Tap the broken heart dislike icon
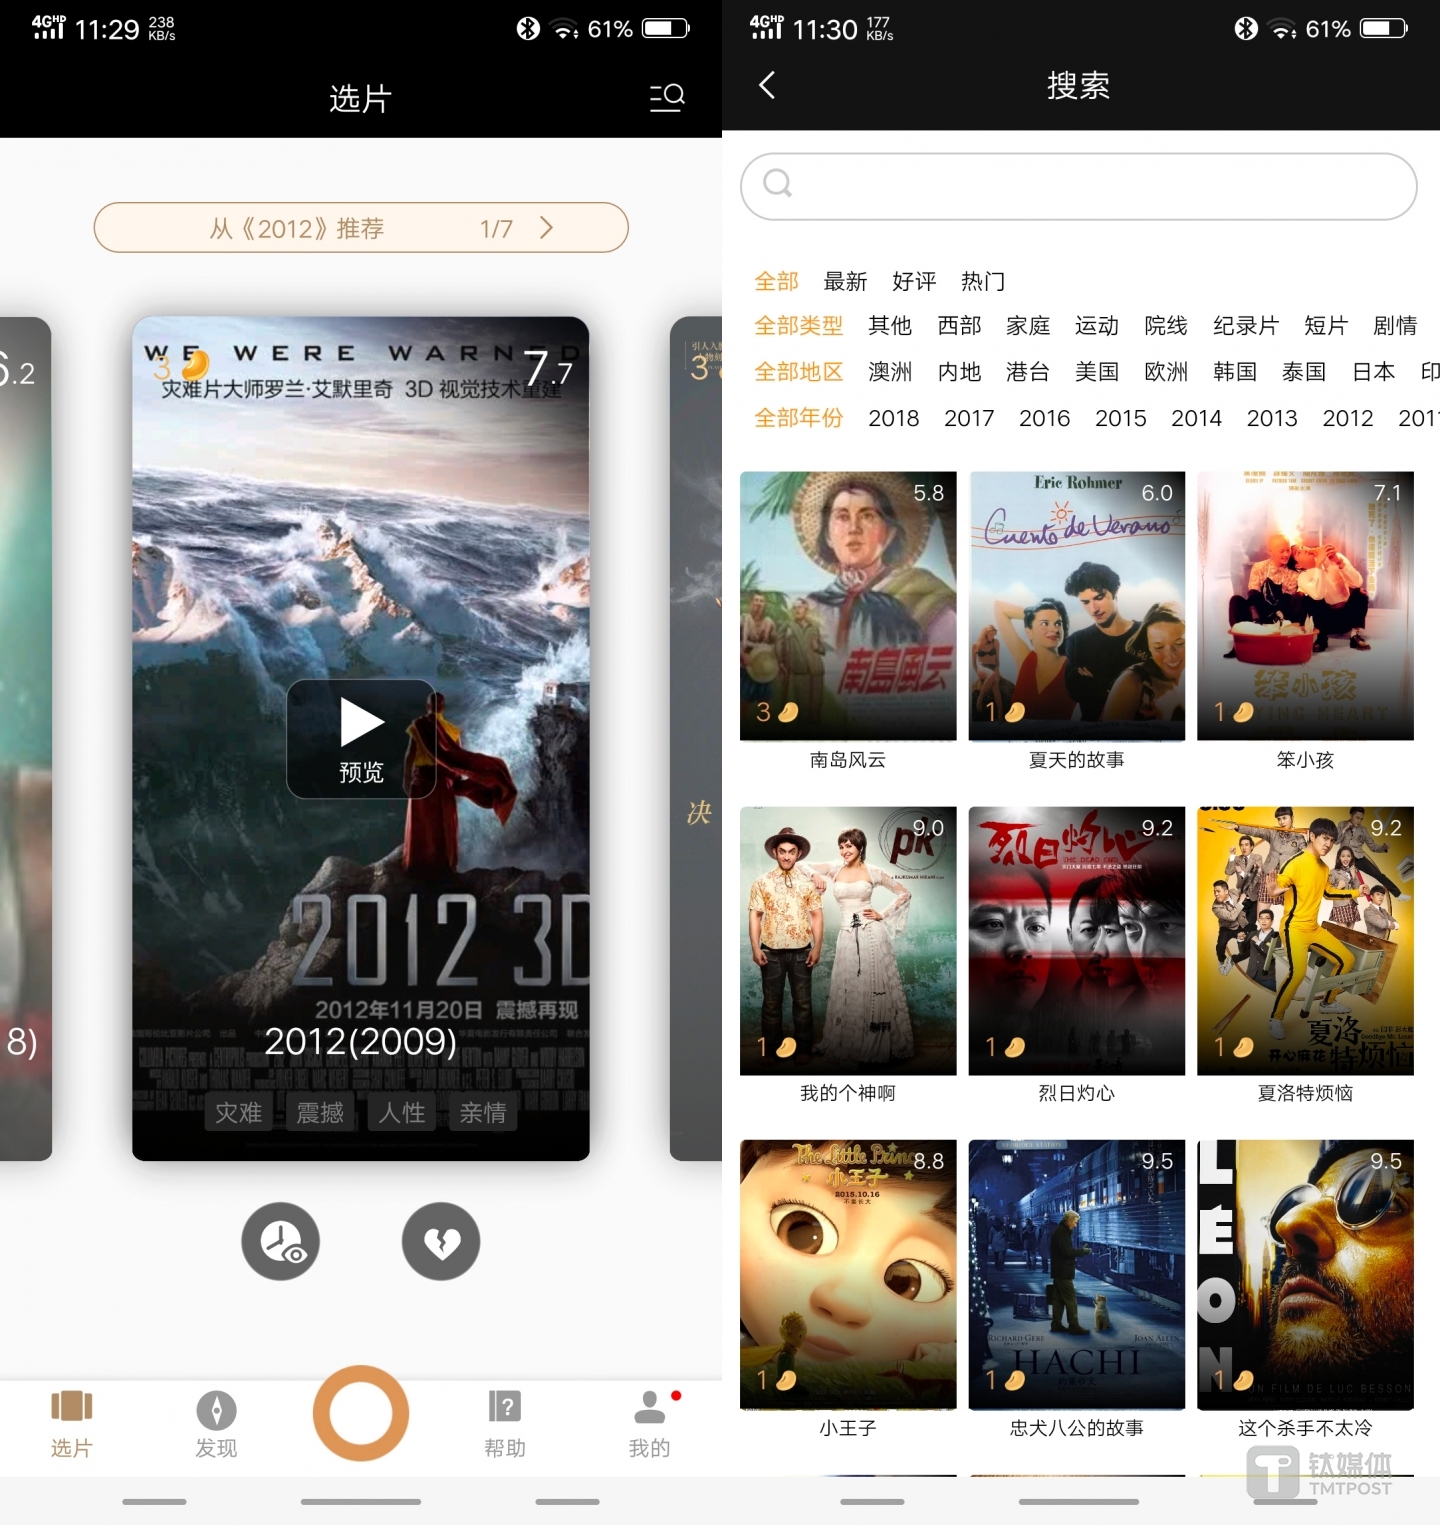The width and height of the screenshot is (1440, 1525). tap(441, 1241)
